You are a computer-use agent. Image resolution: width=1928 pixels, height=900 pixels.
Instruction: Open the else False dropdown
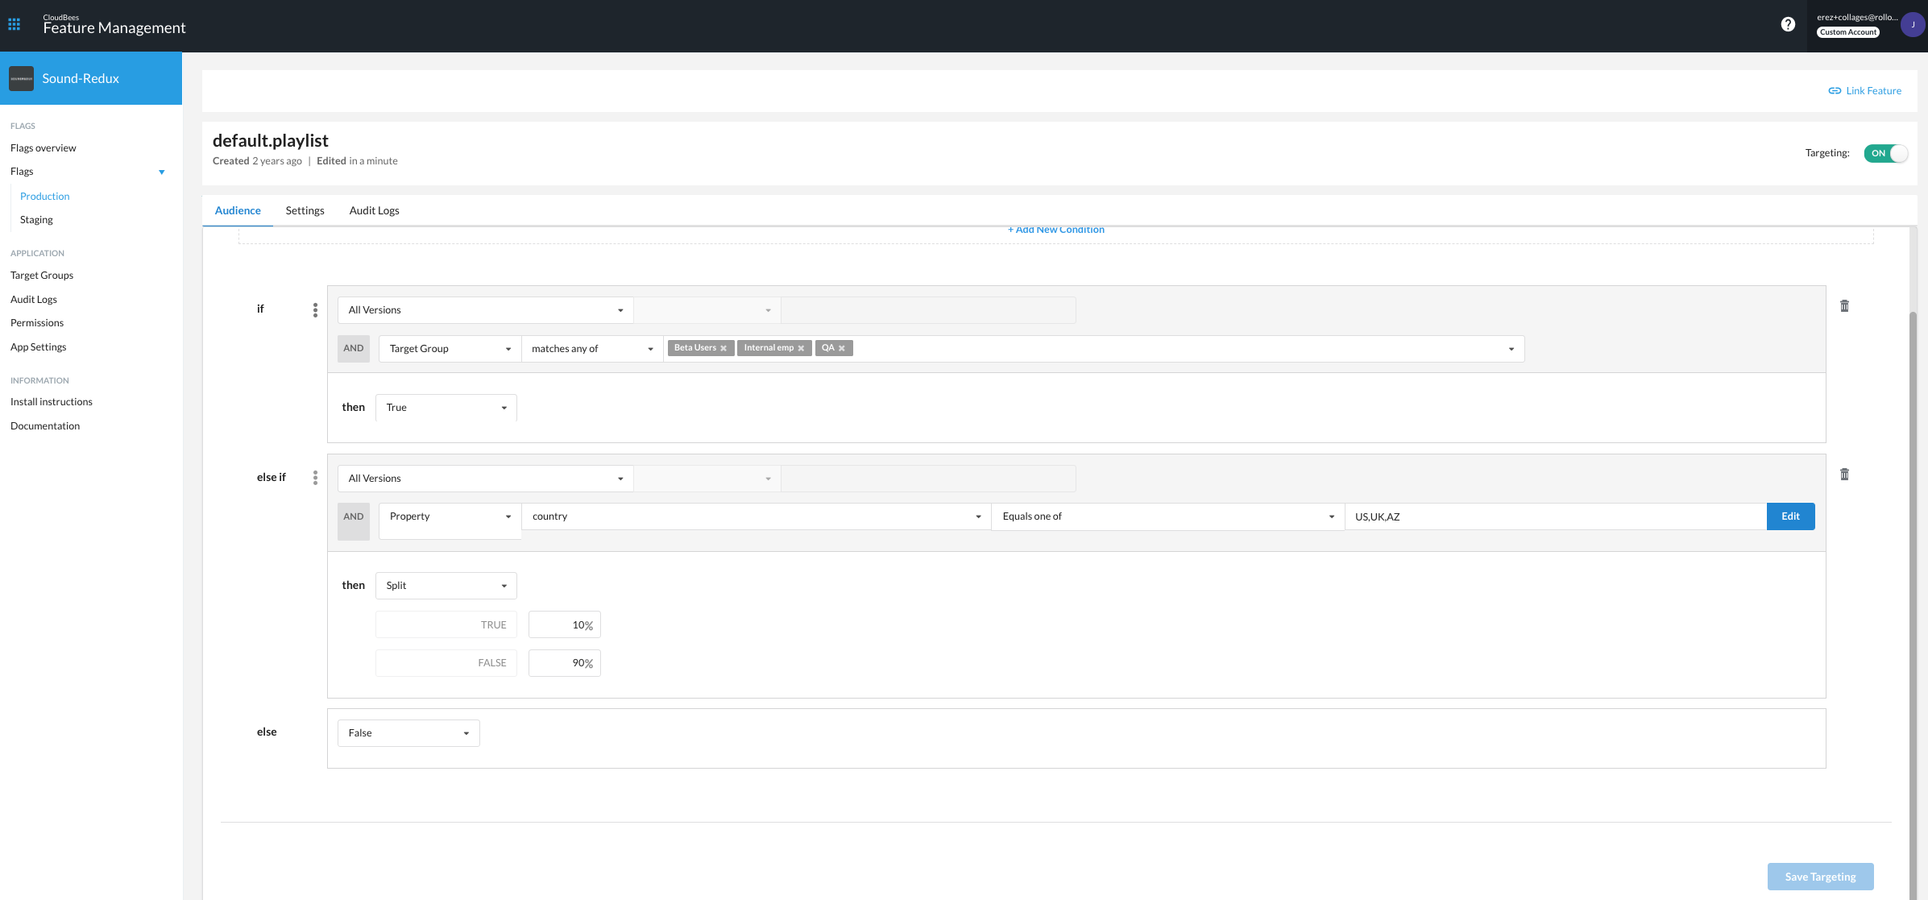click(408, 733)
